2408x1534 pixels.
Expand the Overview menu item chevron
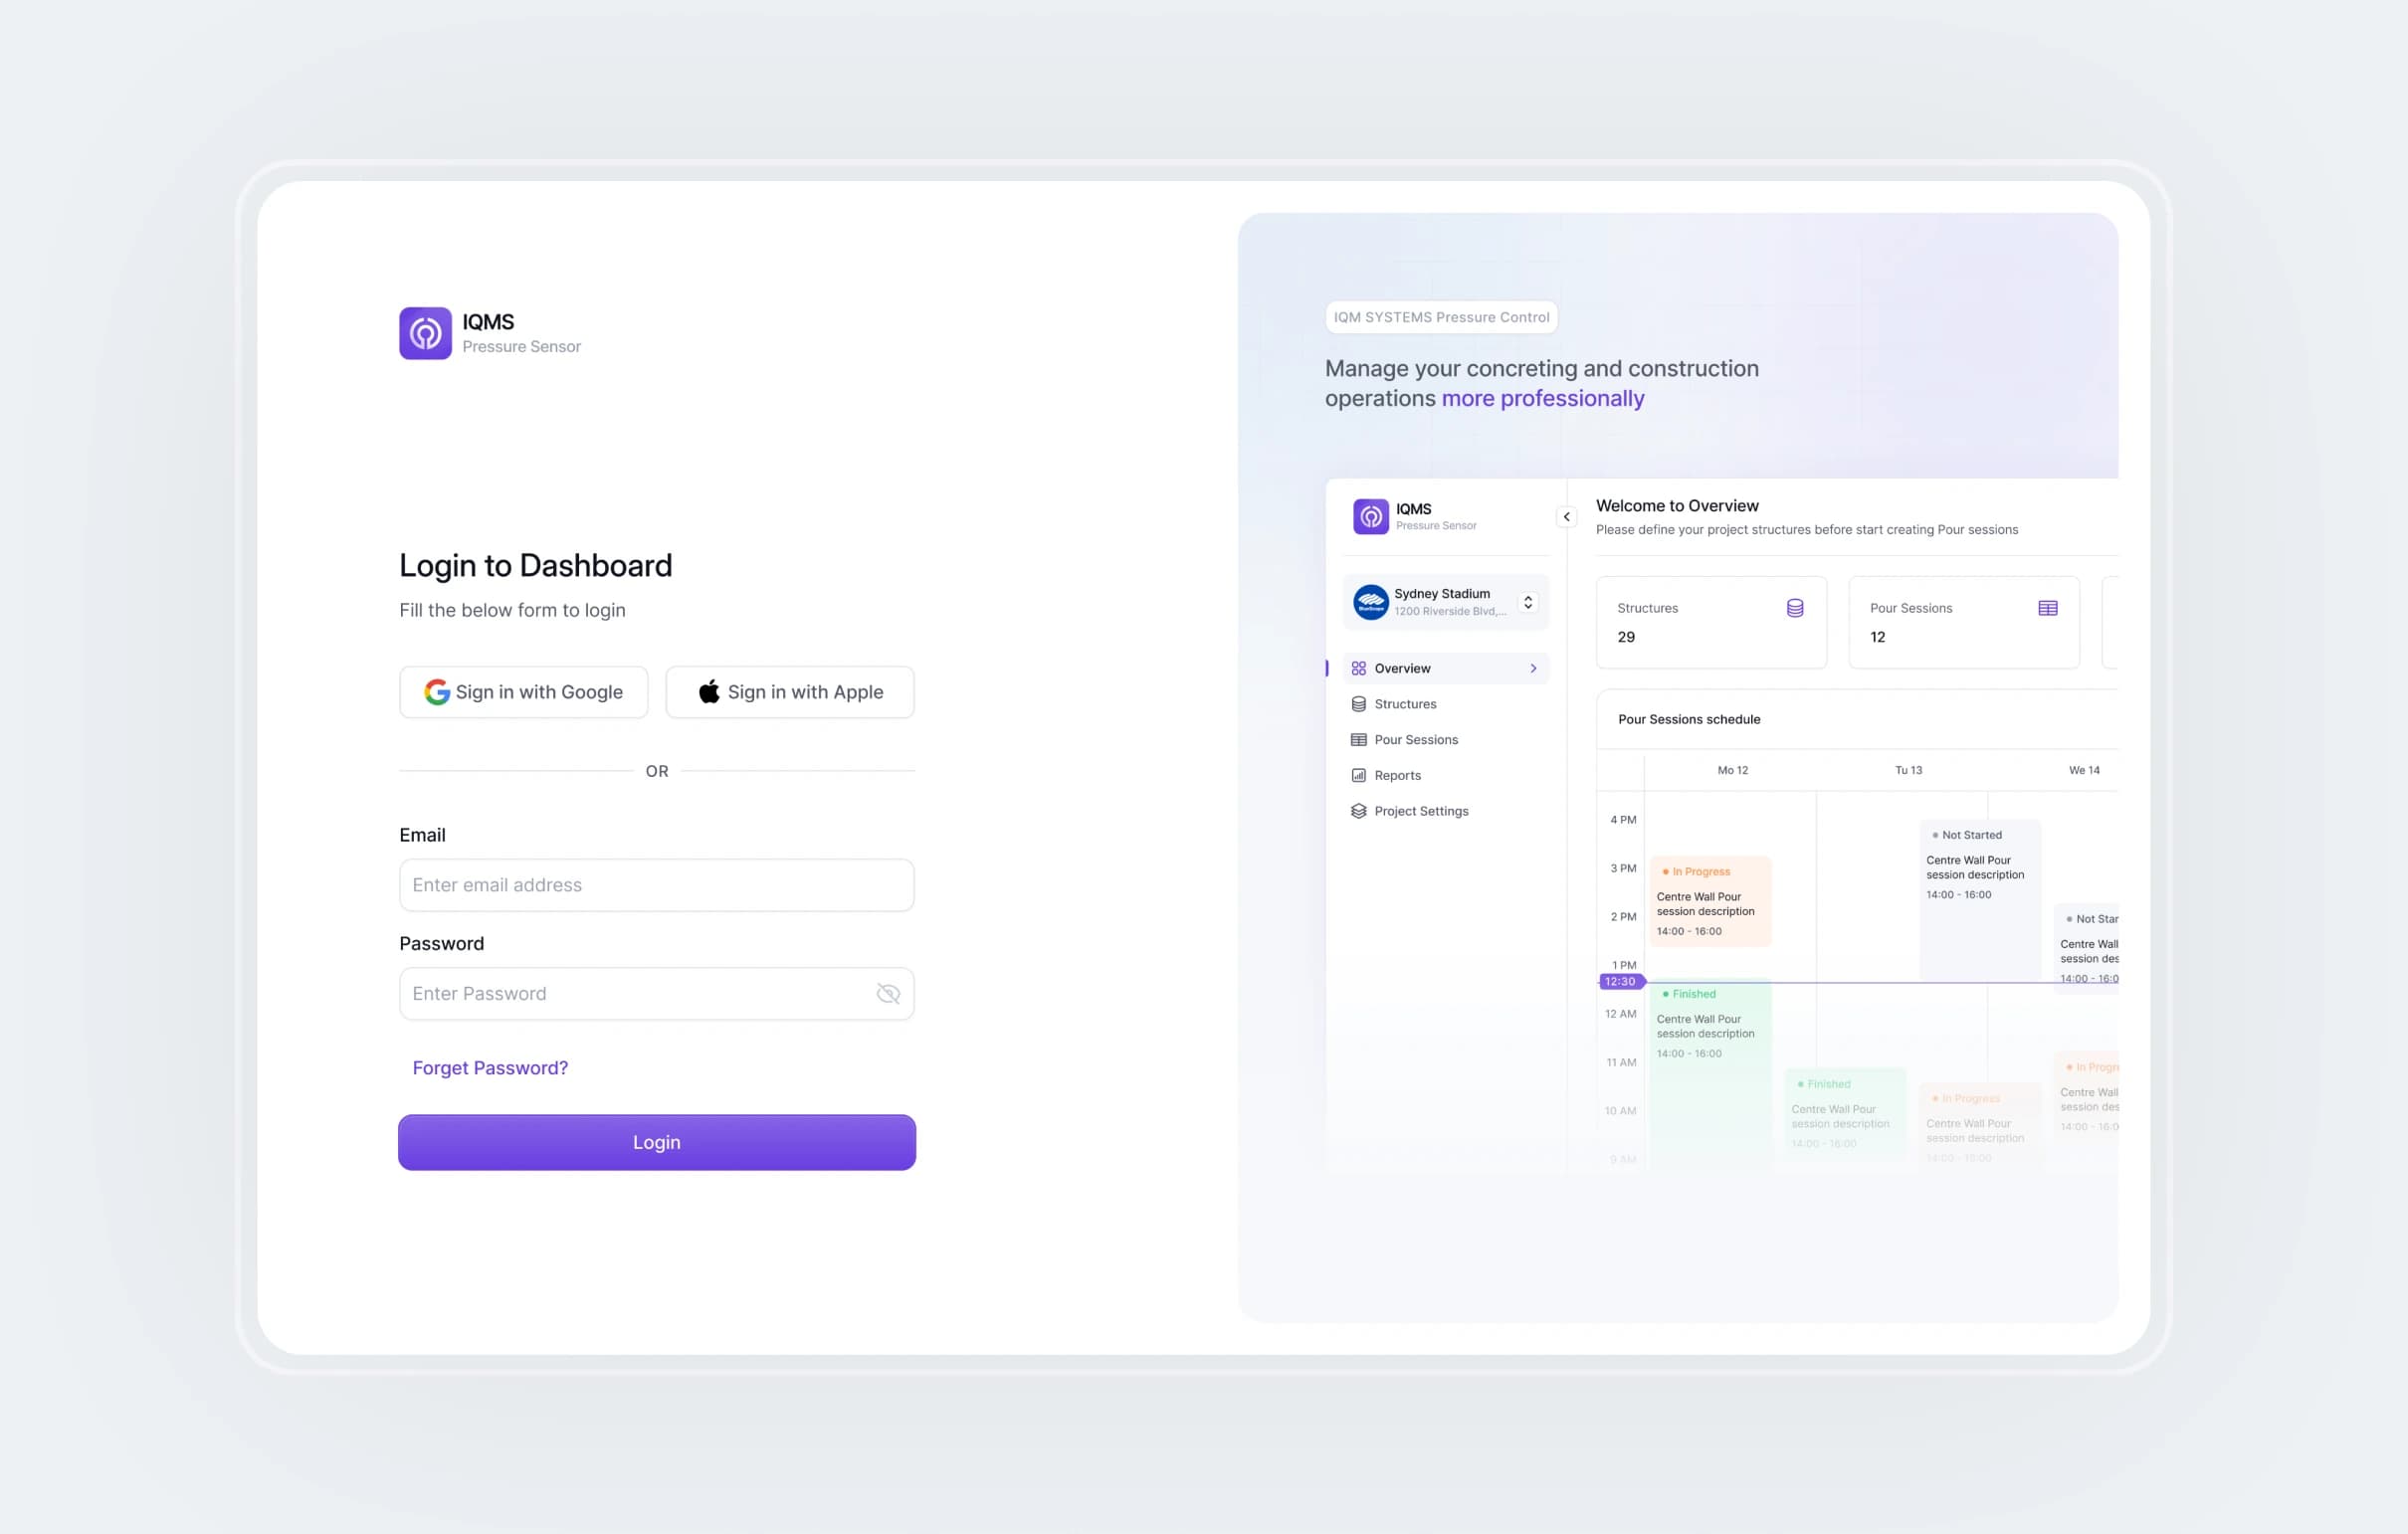(1534, 669)
